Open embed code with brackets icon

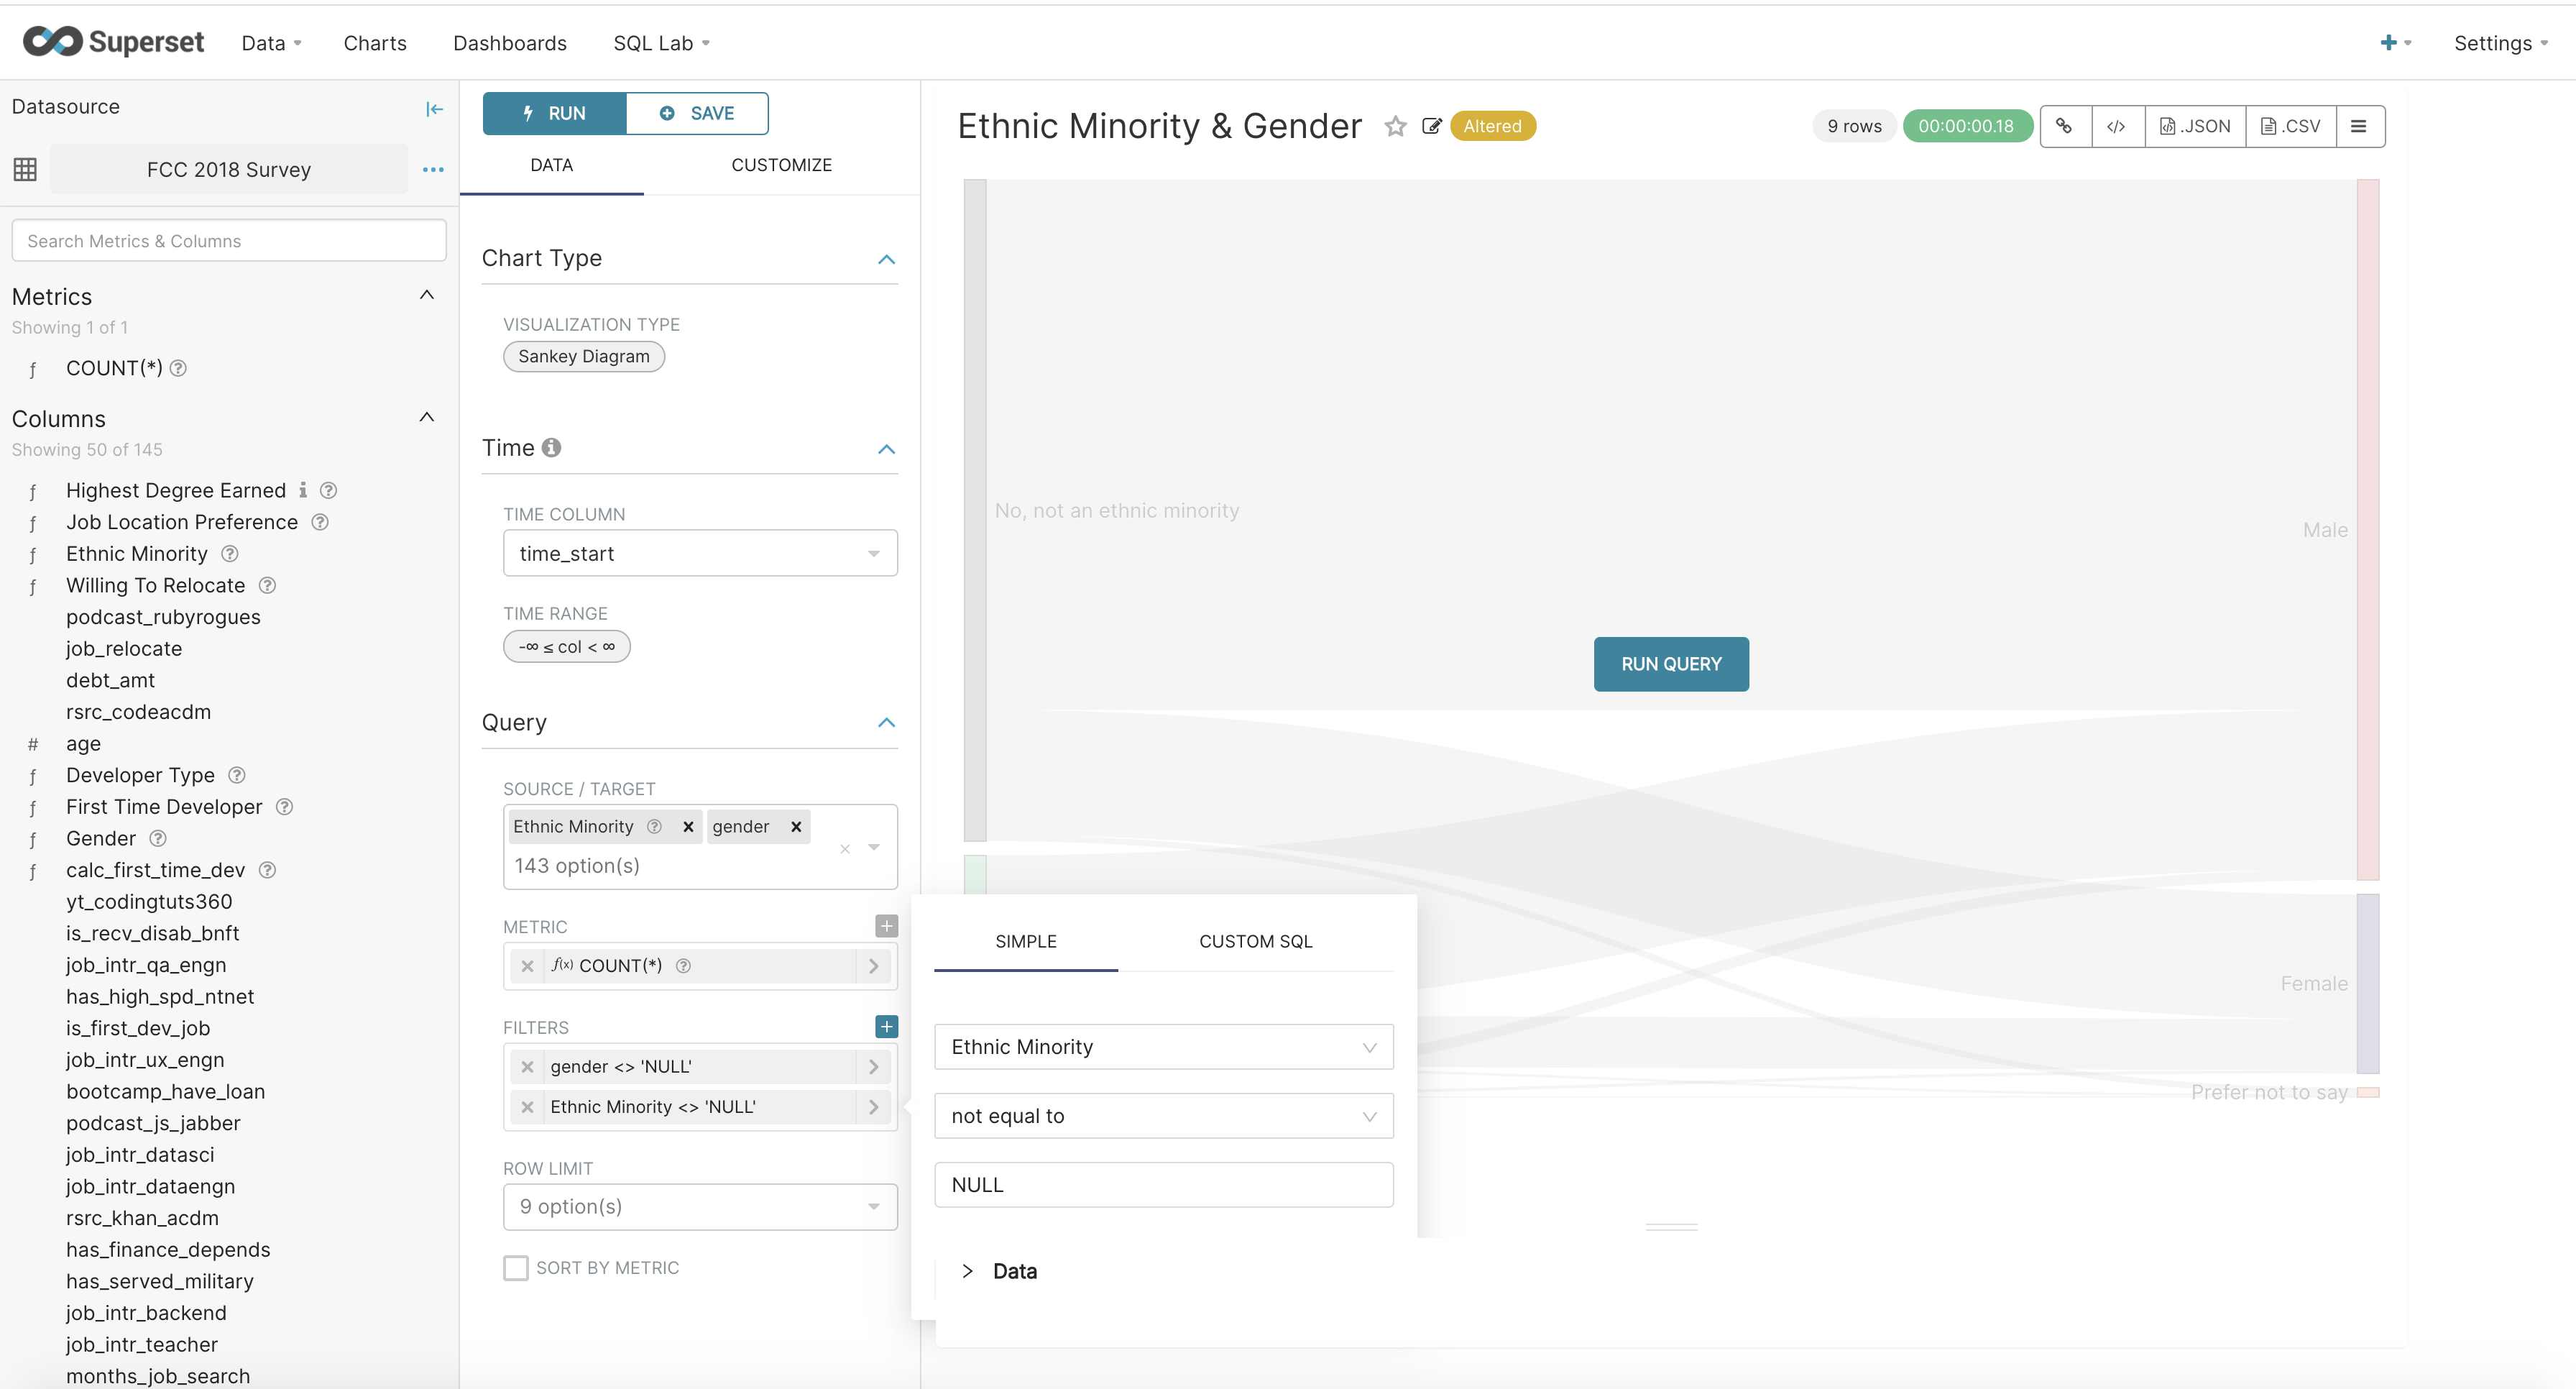pos(2116,126)
